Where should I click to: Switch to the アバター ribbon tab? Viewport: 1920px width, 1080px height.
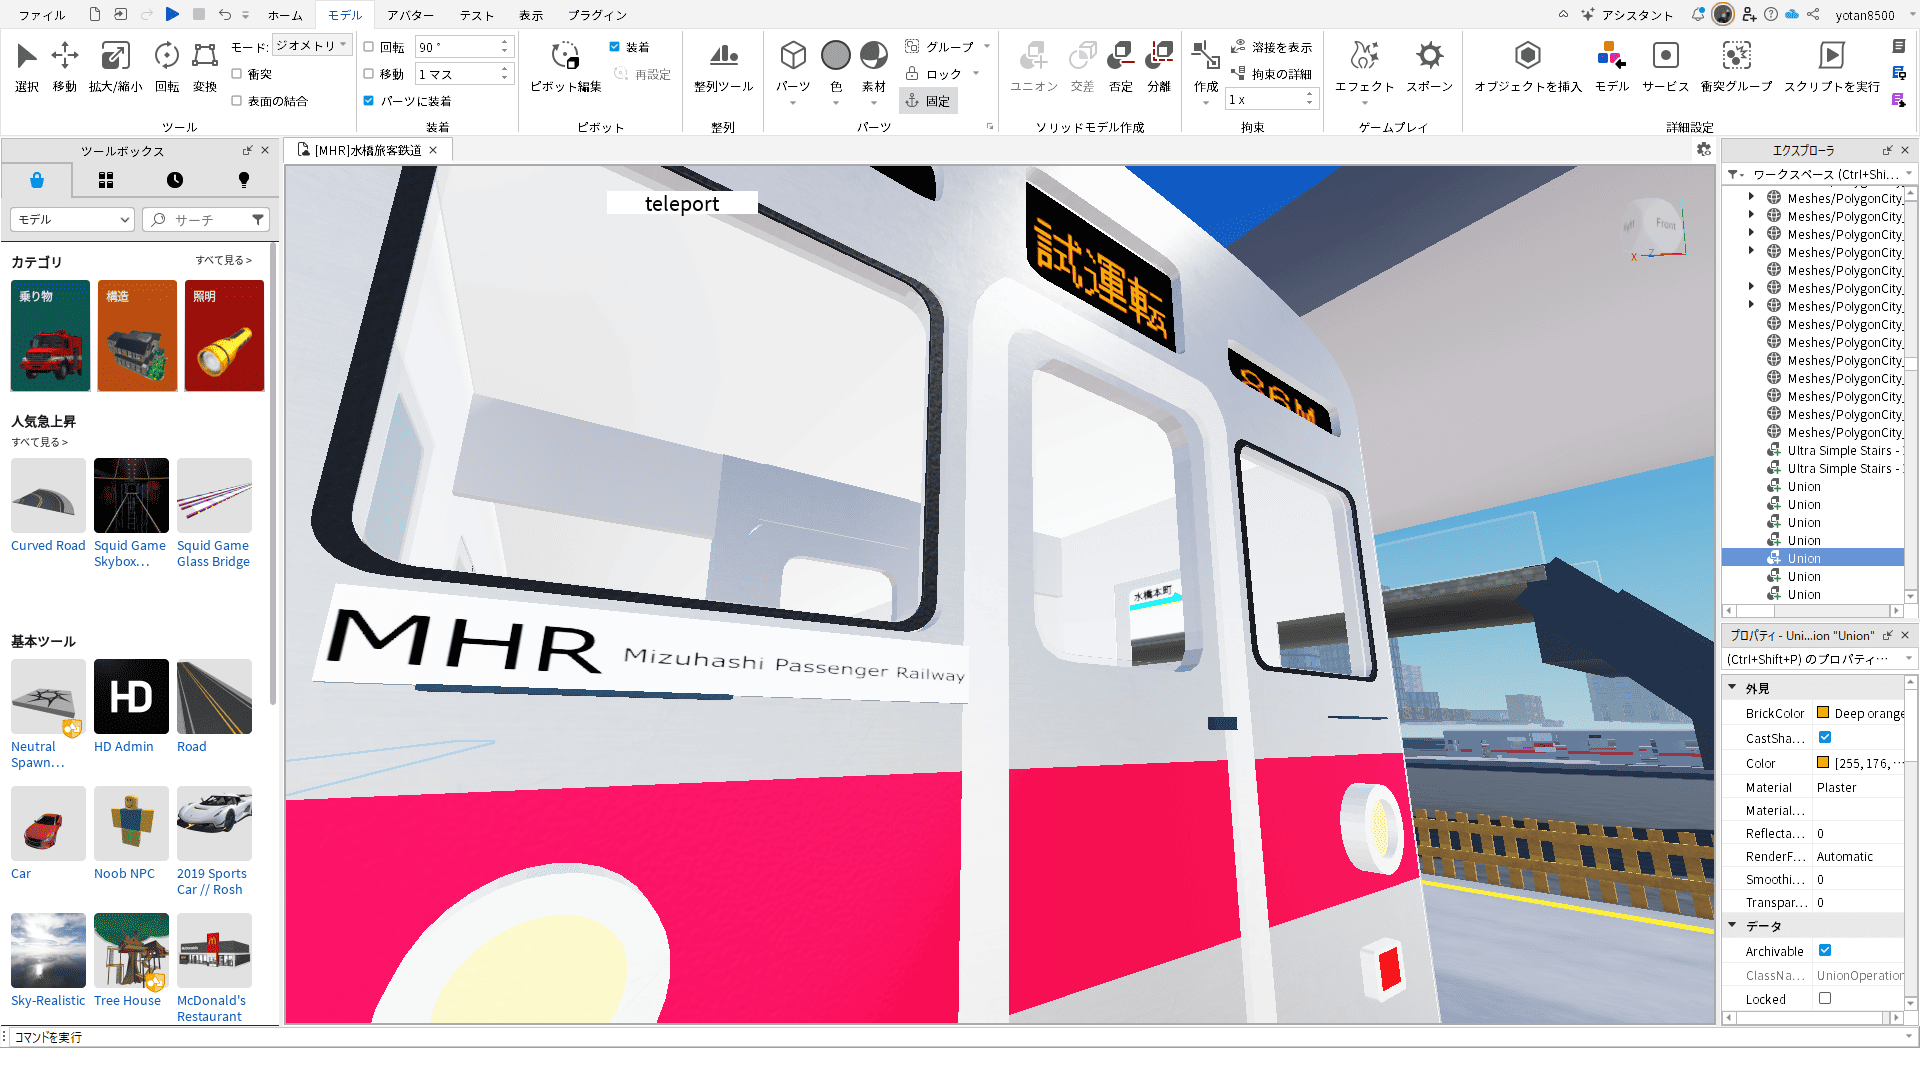click(411, 15)
